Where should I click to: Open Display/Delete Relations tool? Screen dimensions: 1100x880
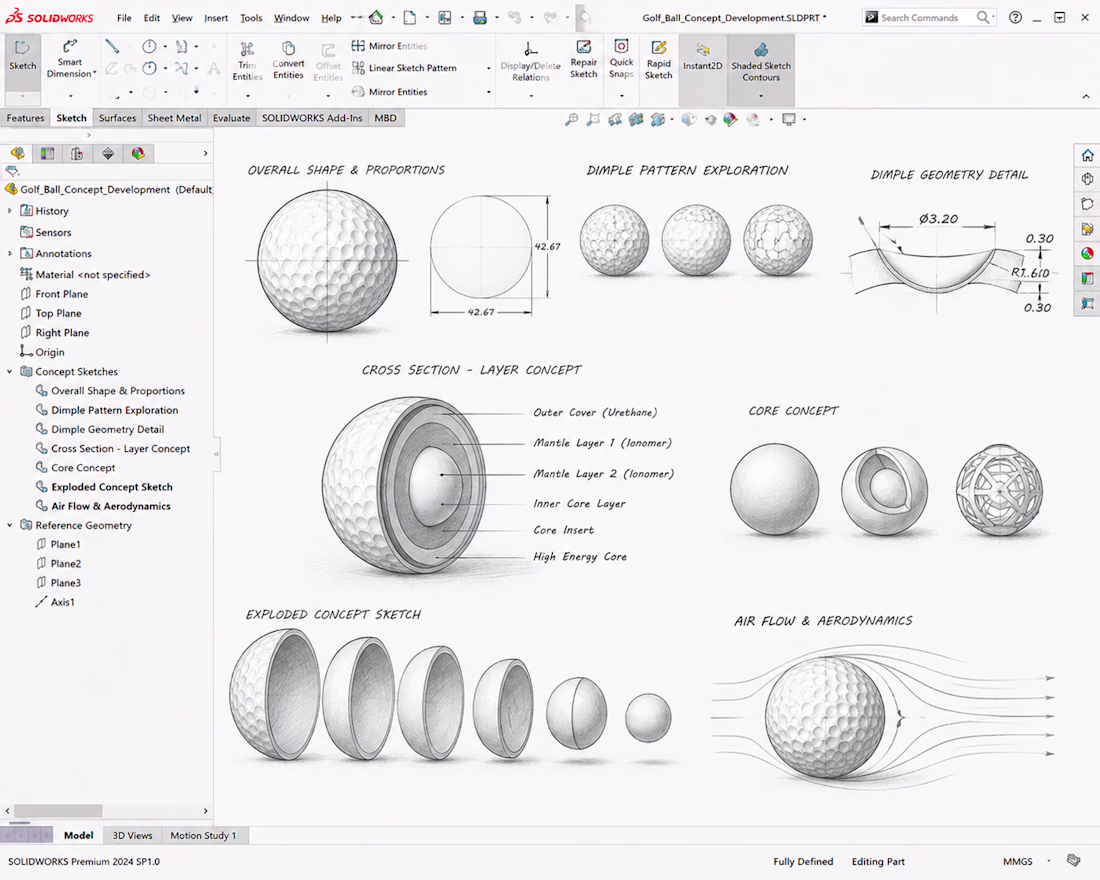click(530, 61)
